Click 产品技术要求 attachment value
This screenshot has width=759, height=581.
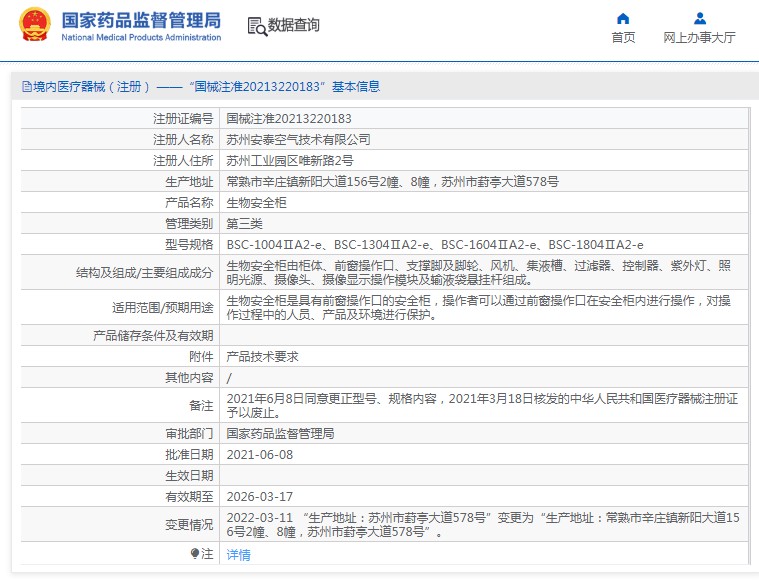pyautogui.click(x=262, y=357)
